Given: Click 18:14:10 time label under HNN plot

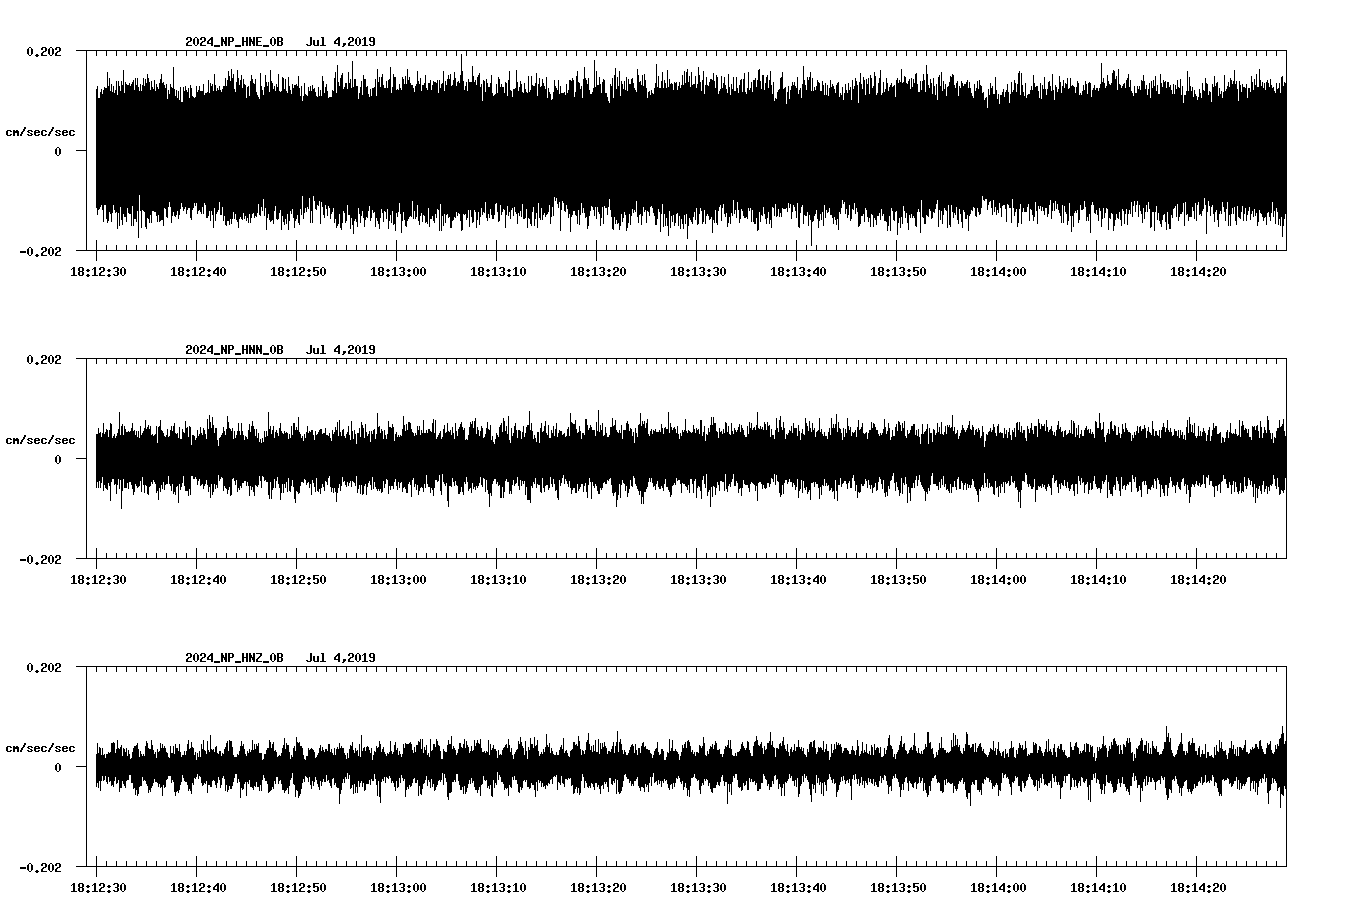Looking at the screenshot, I should click(x=1098, y=579).
